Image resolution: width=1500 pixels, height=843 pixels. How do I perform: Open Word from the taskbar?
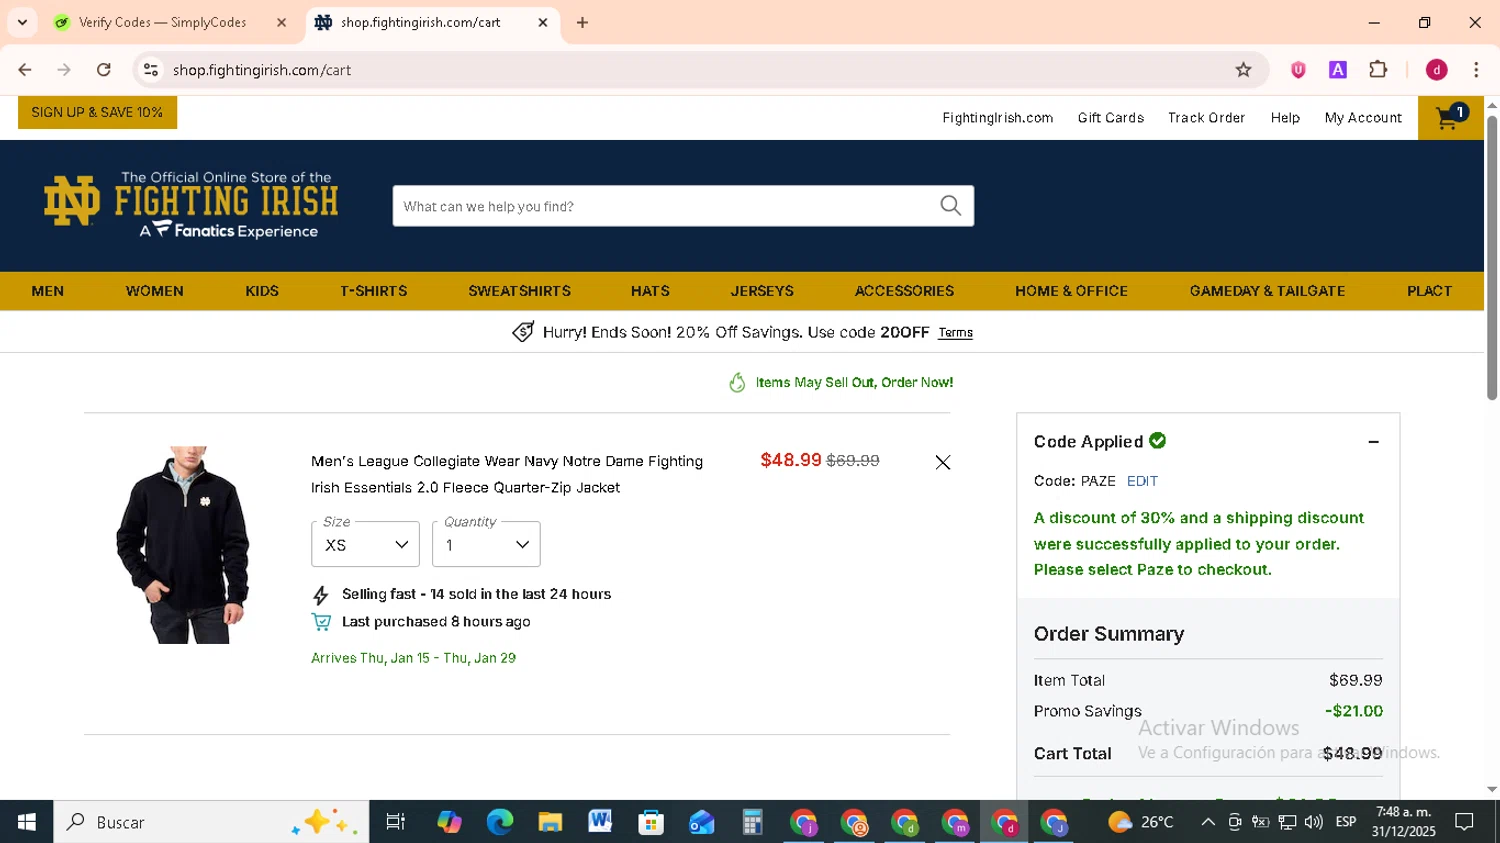click(x=600, y=822)
